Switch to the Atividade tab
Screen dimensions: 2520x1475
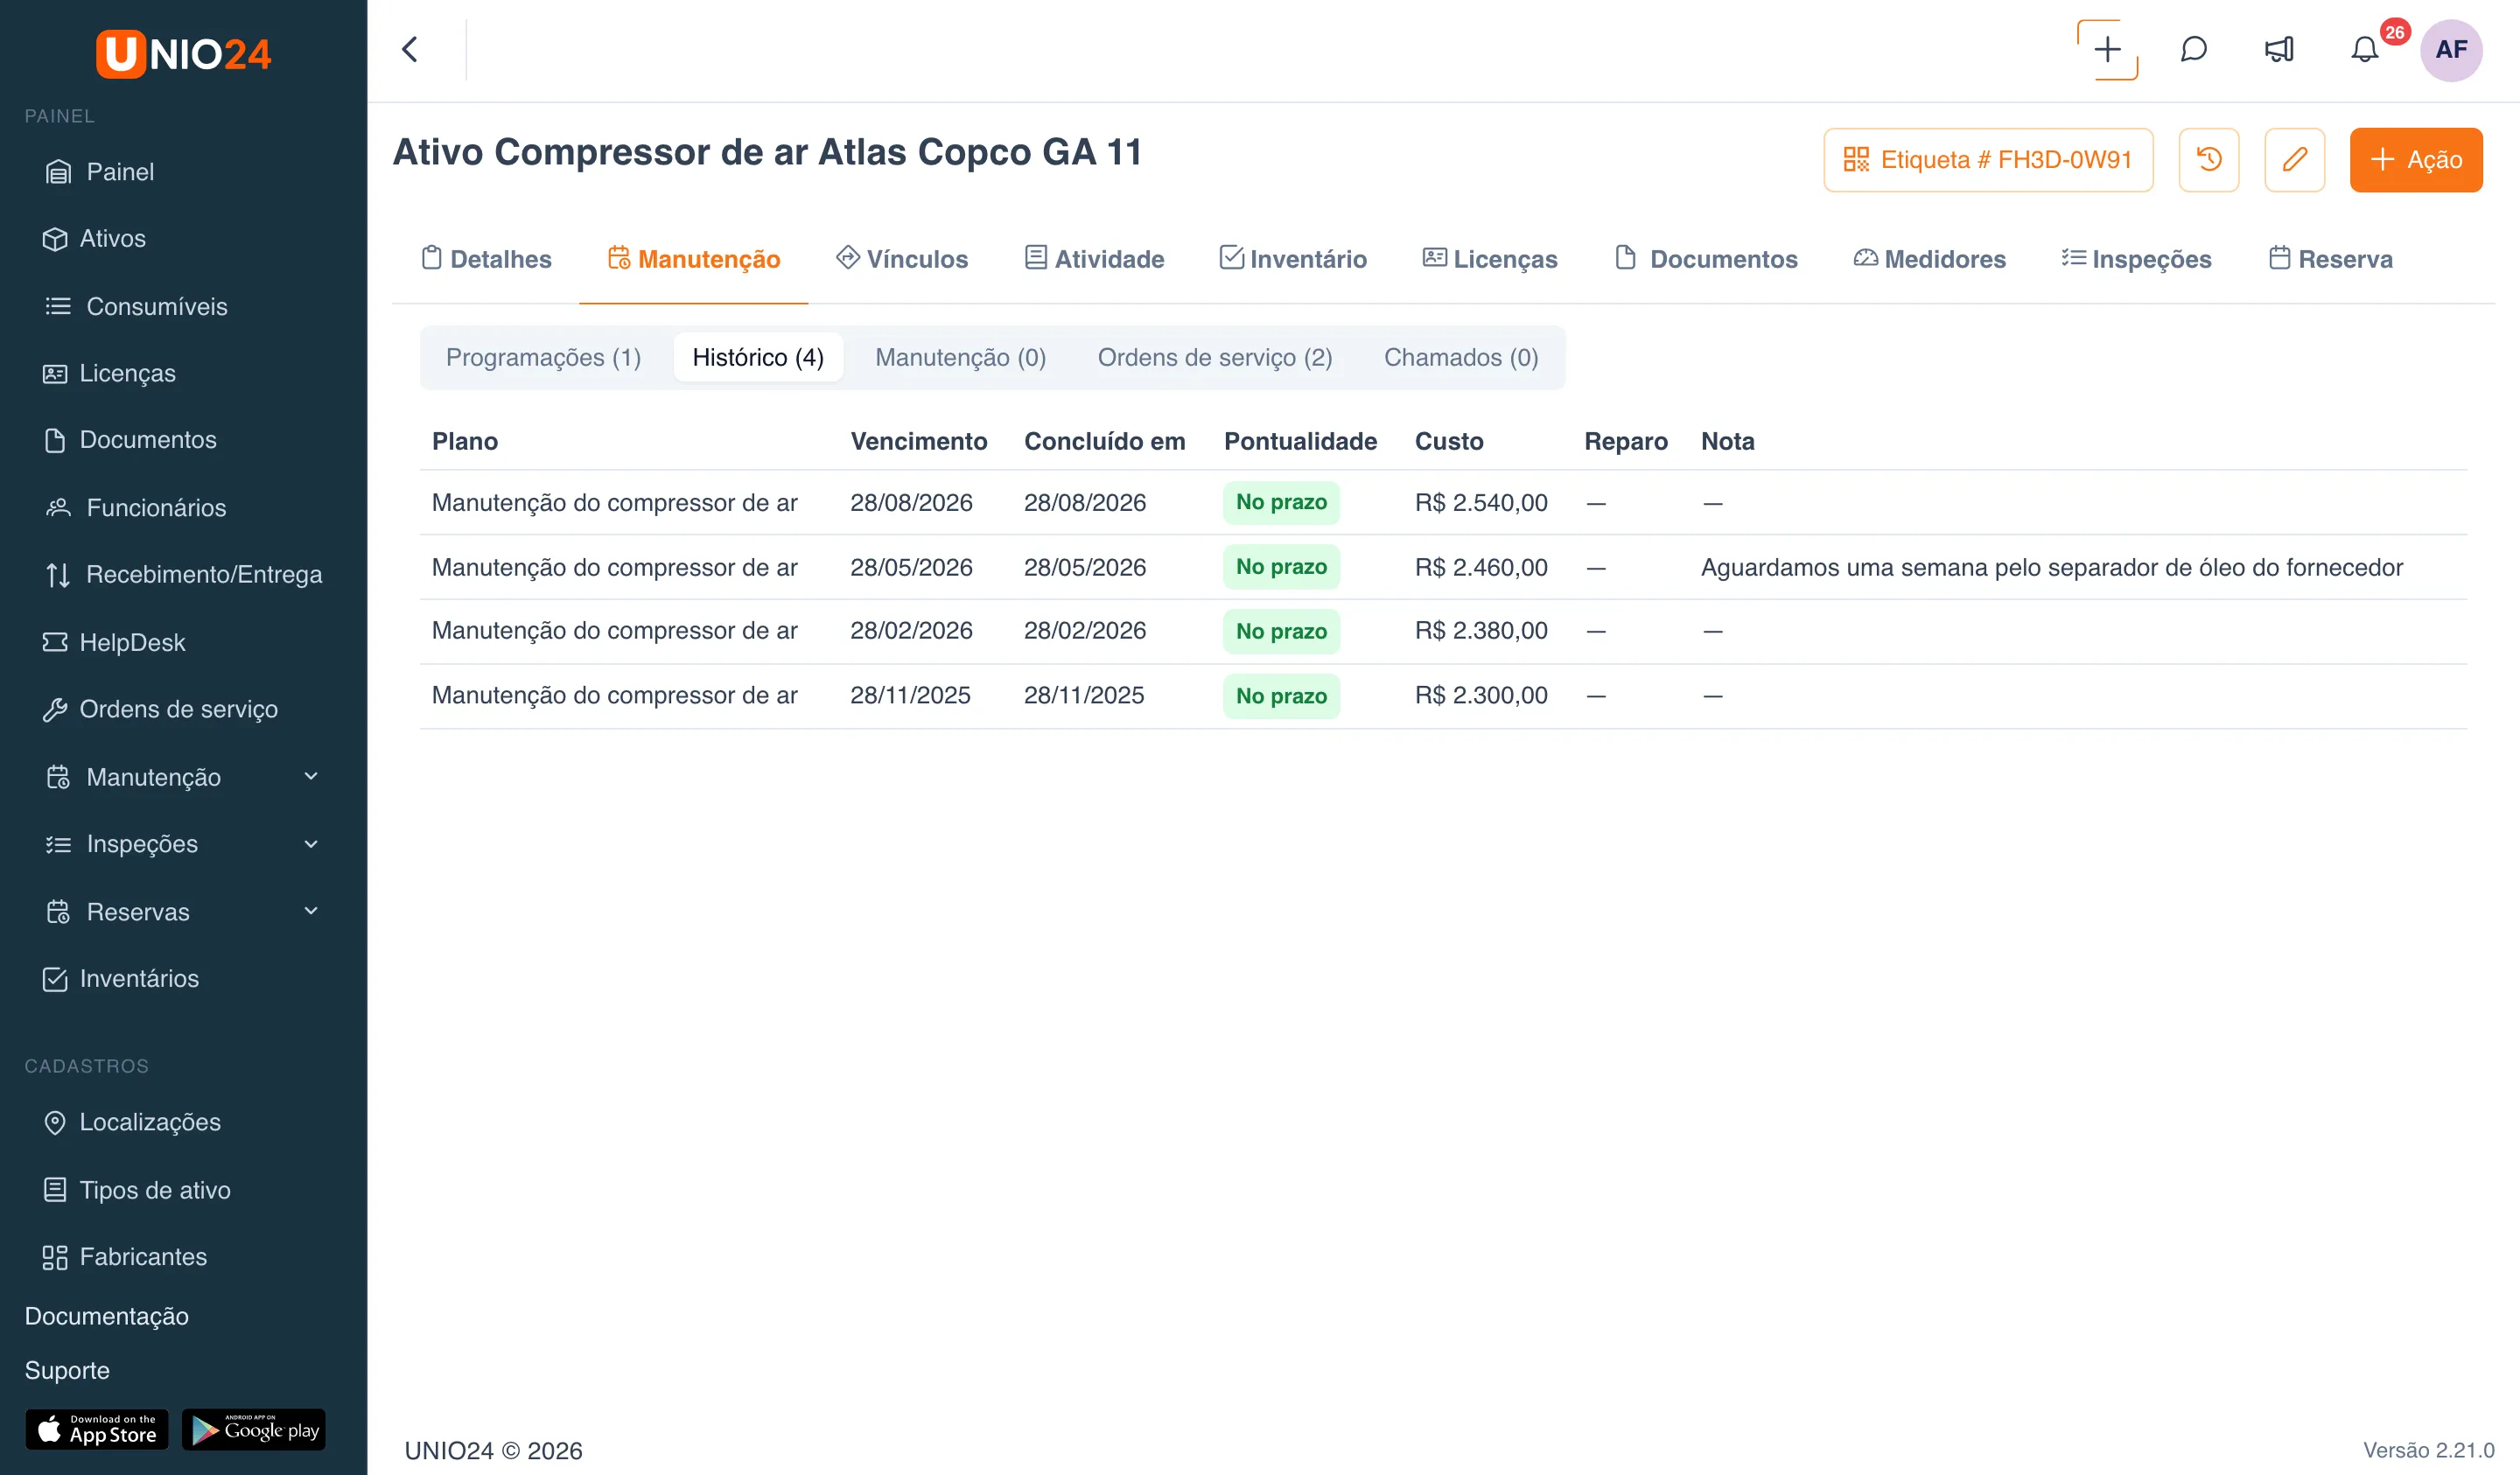[1094, 259]
